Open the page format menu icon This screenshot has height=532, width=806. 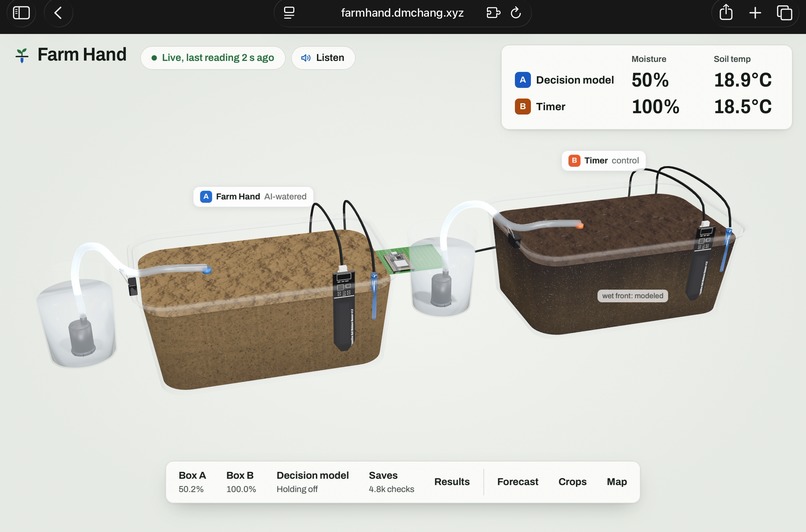[x=289, y=13]
